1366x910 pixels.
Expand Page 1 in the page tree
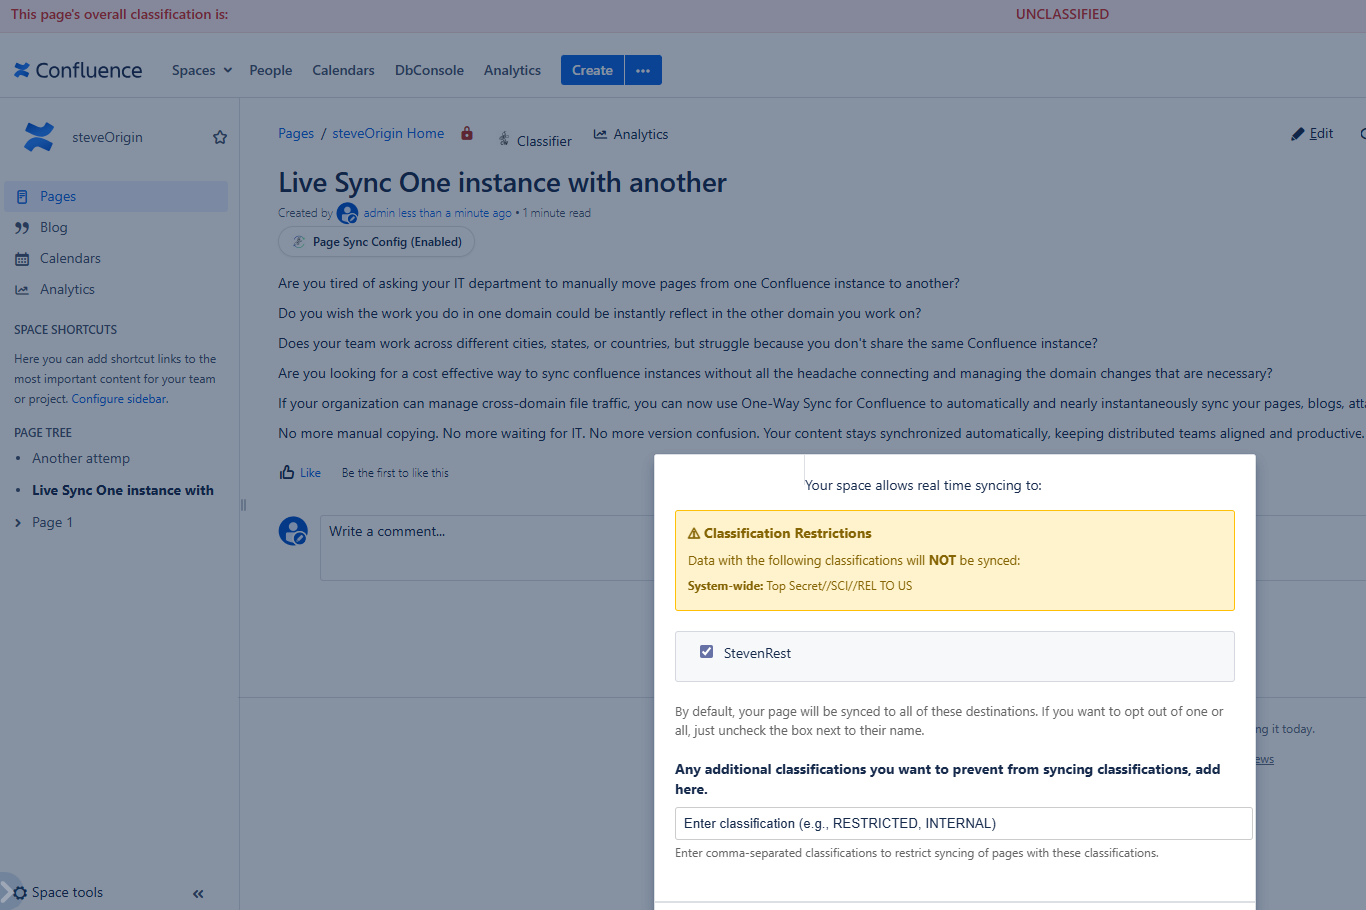click(x=16, y=521)
